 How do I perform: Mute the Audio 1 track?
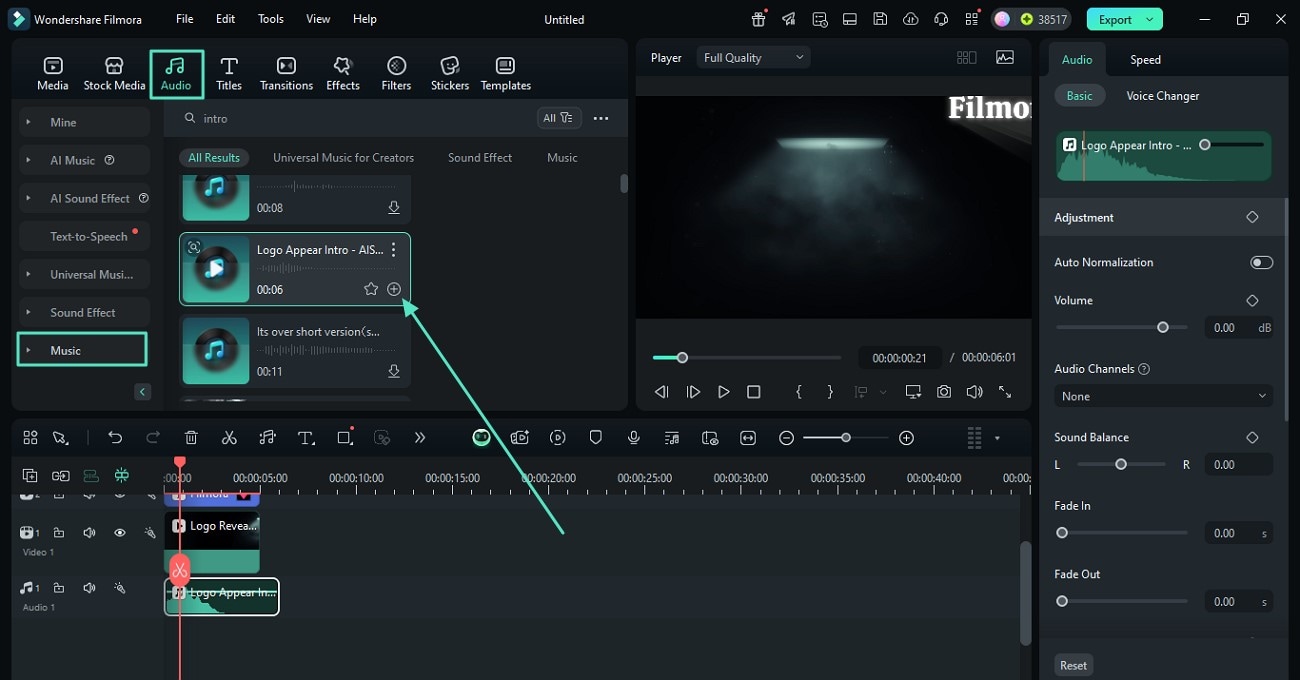[x=89, y=588]
